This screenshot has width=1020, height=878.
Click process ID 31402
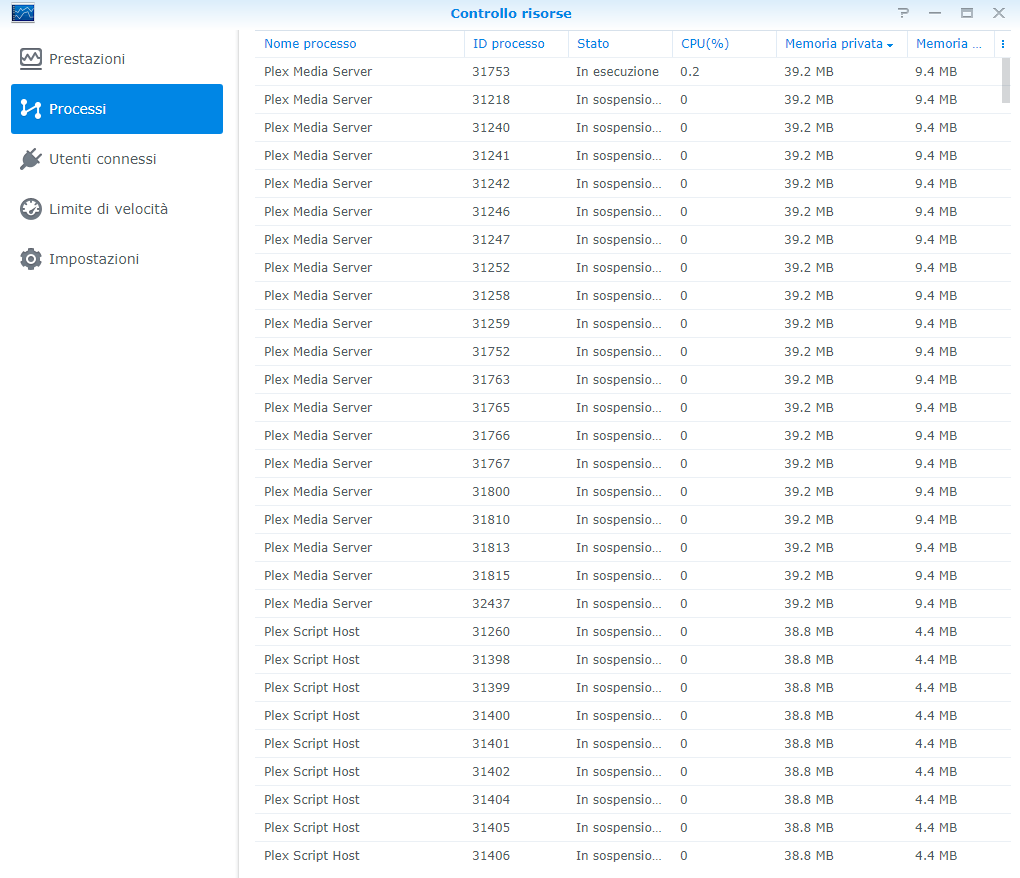(491, 771)
